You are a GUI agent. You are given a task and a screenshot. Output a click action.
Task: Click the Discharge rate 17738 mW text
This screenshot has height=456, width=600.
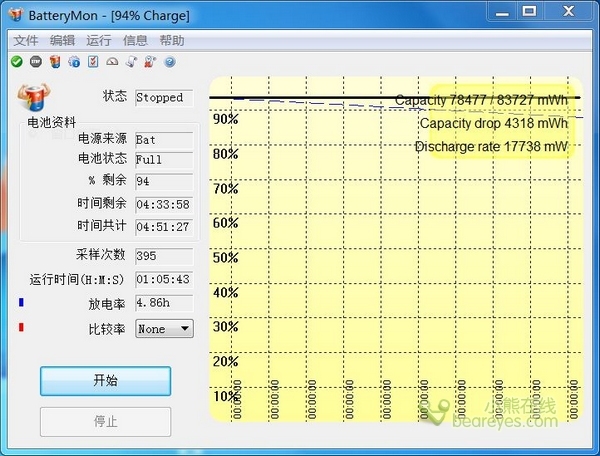pos(491,147)
